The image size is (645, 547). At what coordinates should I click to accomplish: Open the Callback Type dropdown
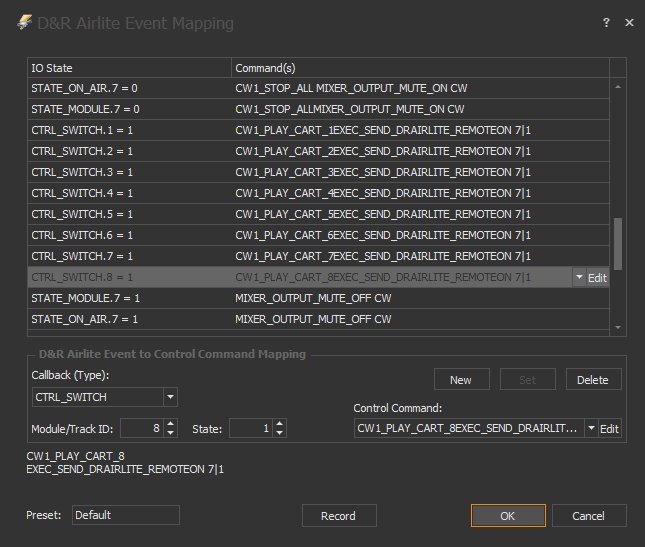point(170,397)
